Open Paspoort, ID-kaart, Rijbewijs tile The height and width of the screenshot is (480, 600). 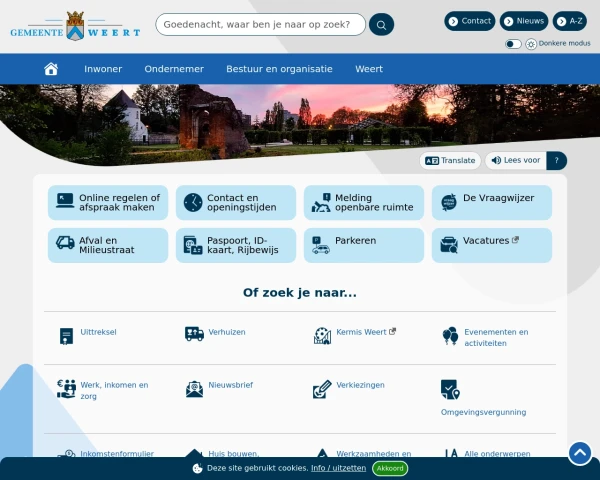[x=236, y=245]
